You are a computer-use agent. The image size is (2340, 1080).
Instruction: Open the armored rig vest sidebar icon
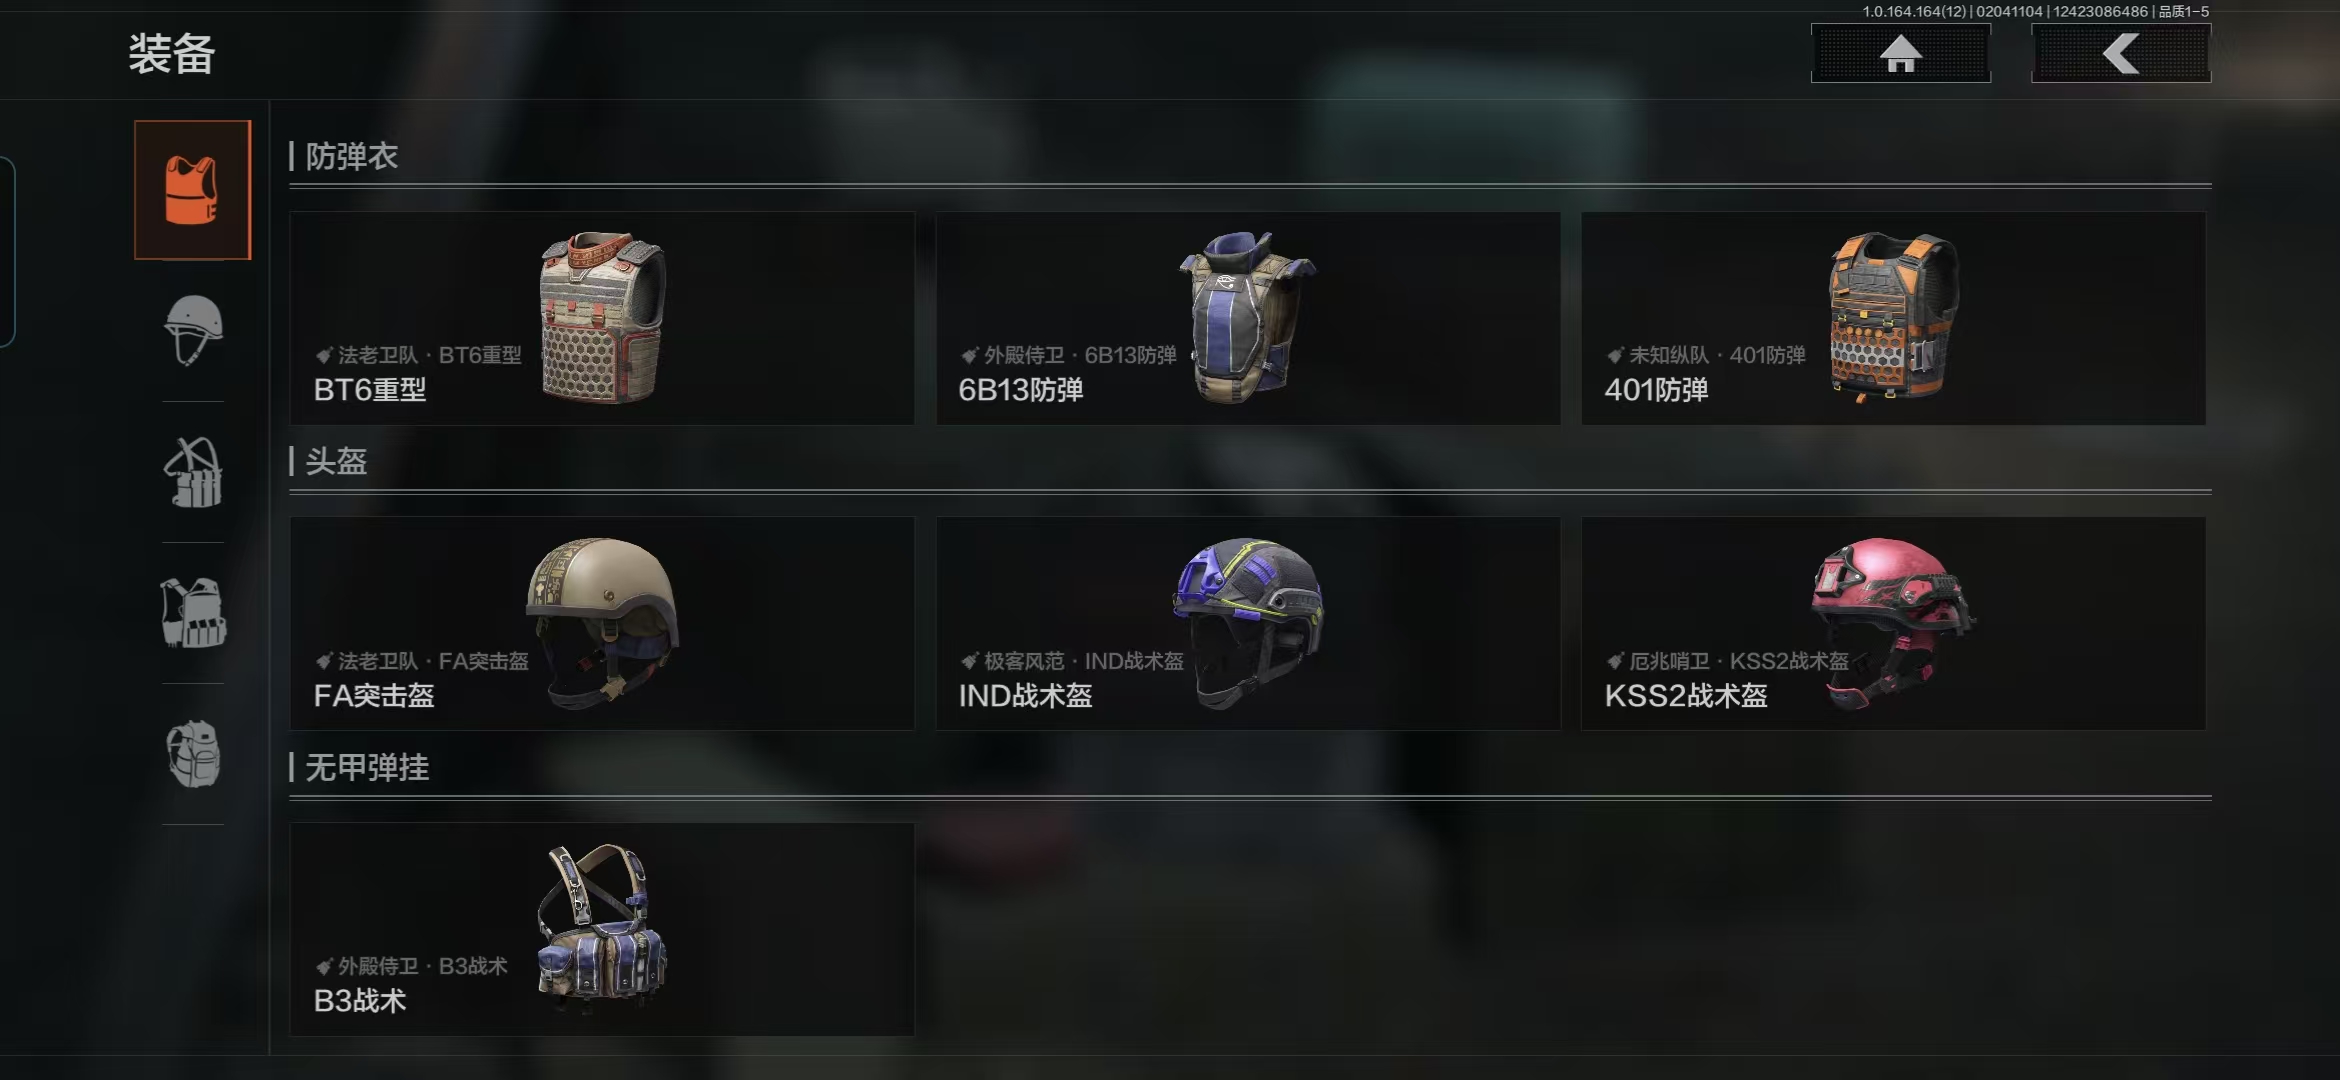click(x=192, y=613)
